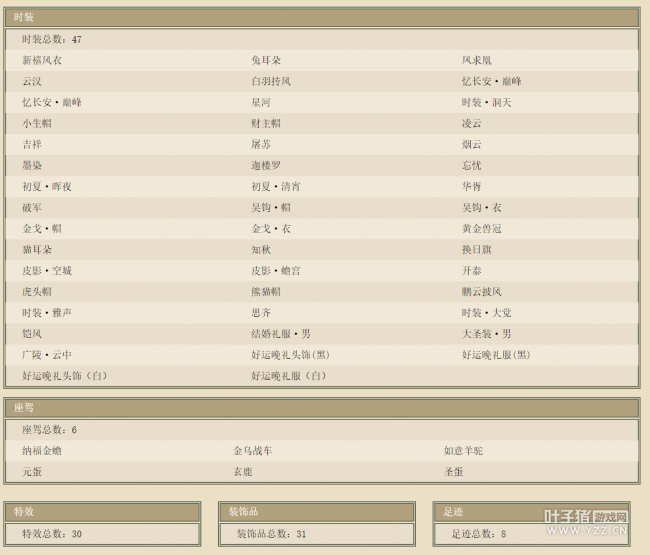The width and height of the screenshot is (650, 555).
Task: Click the 白羽抟风 costume item
Action: pos(271,82)
